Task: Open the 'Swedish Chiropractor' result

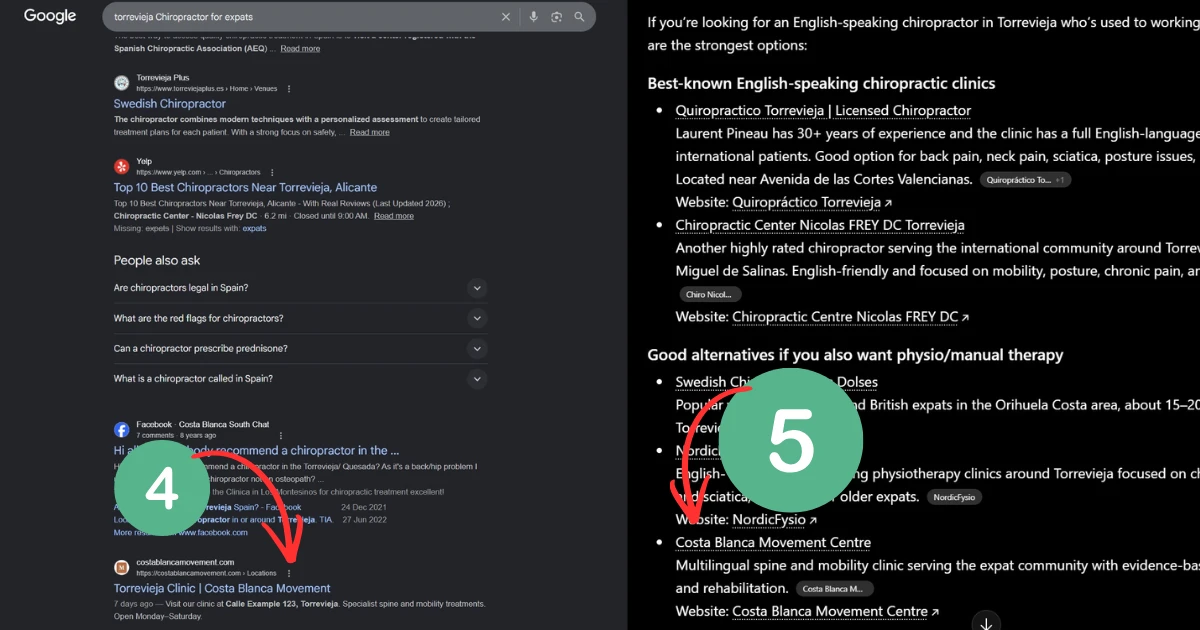Action: pos(170,104)
